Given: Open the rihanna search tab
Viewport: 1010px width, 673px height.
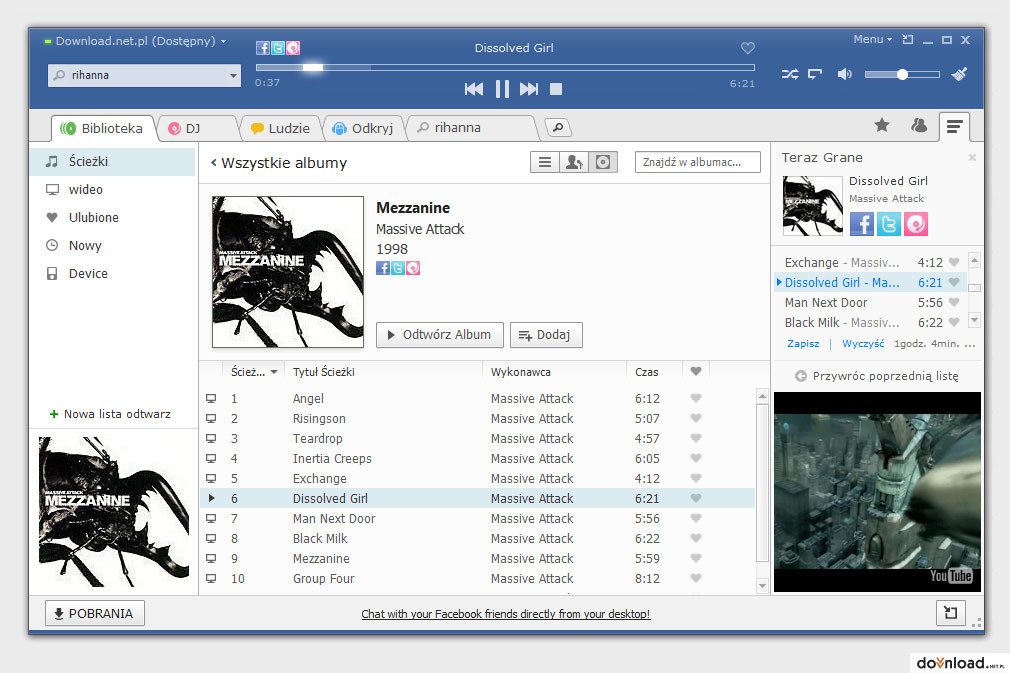Looking at the screenshot, I should pos(472,128).
